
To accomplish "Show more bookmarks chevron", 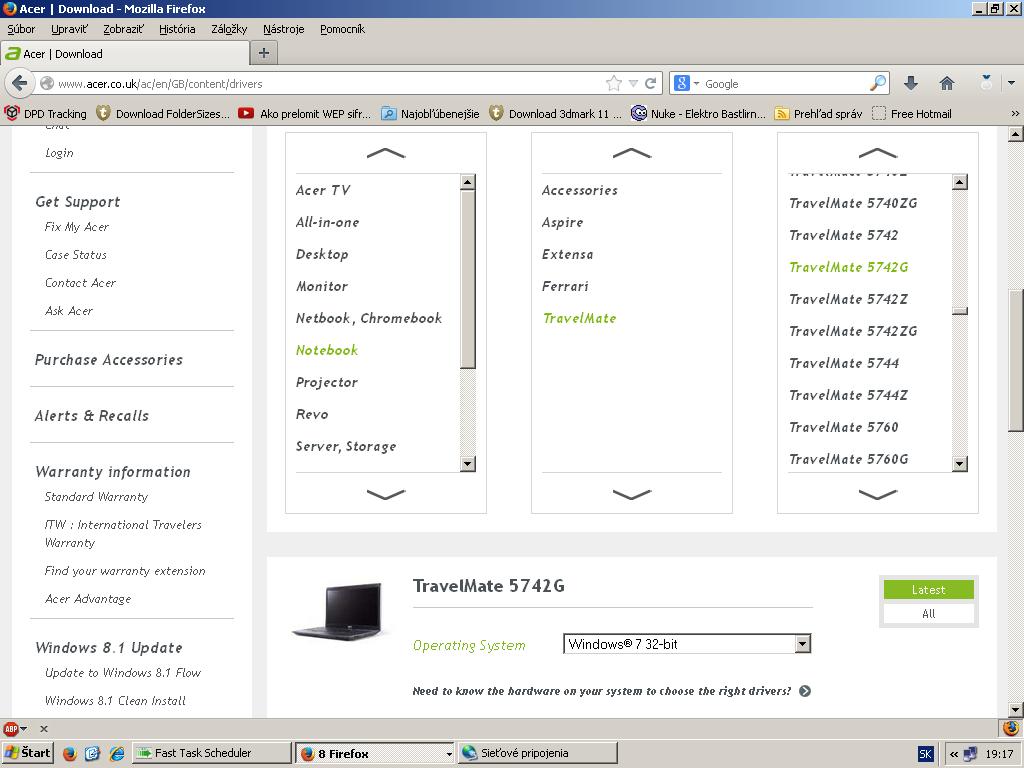I will pyautogui.click(x=1015, y=114).
